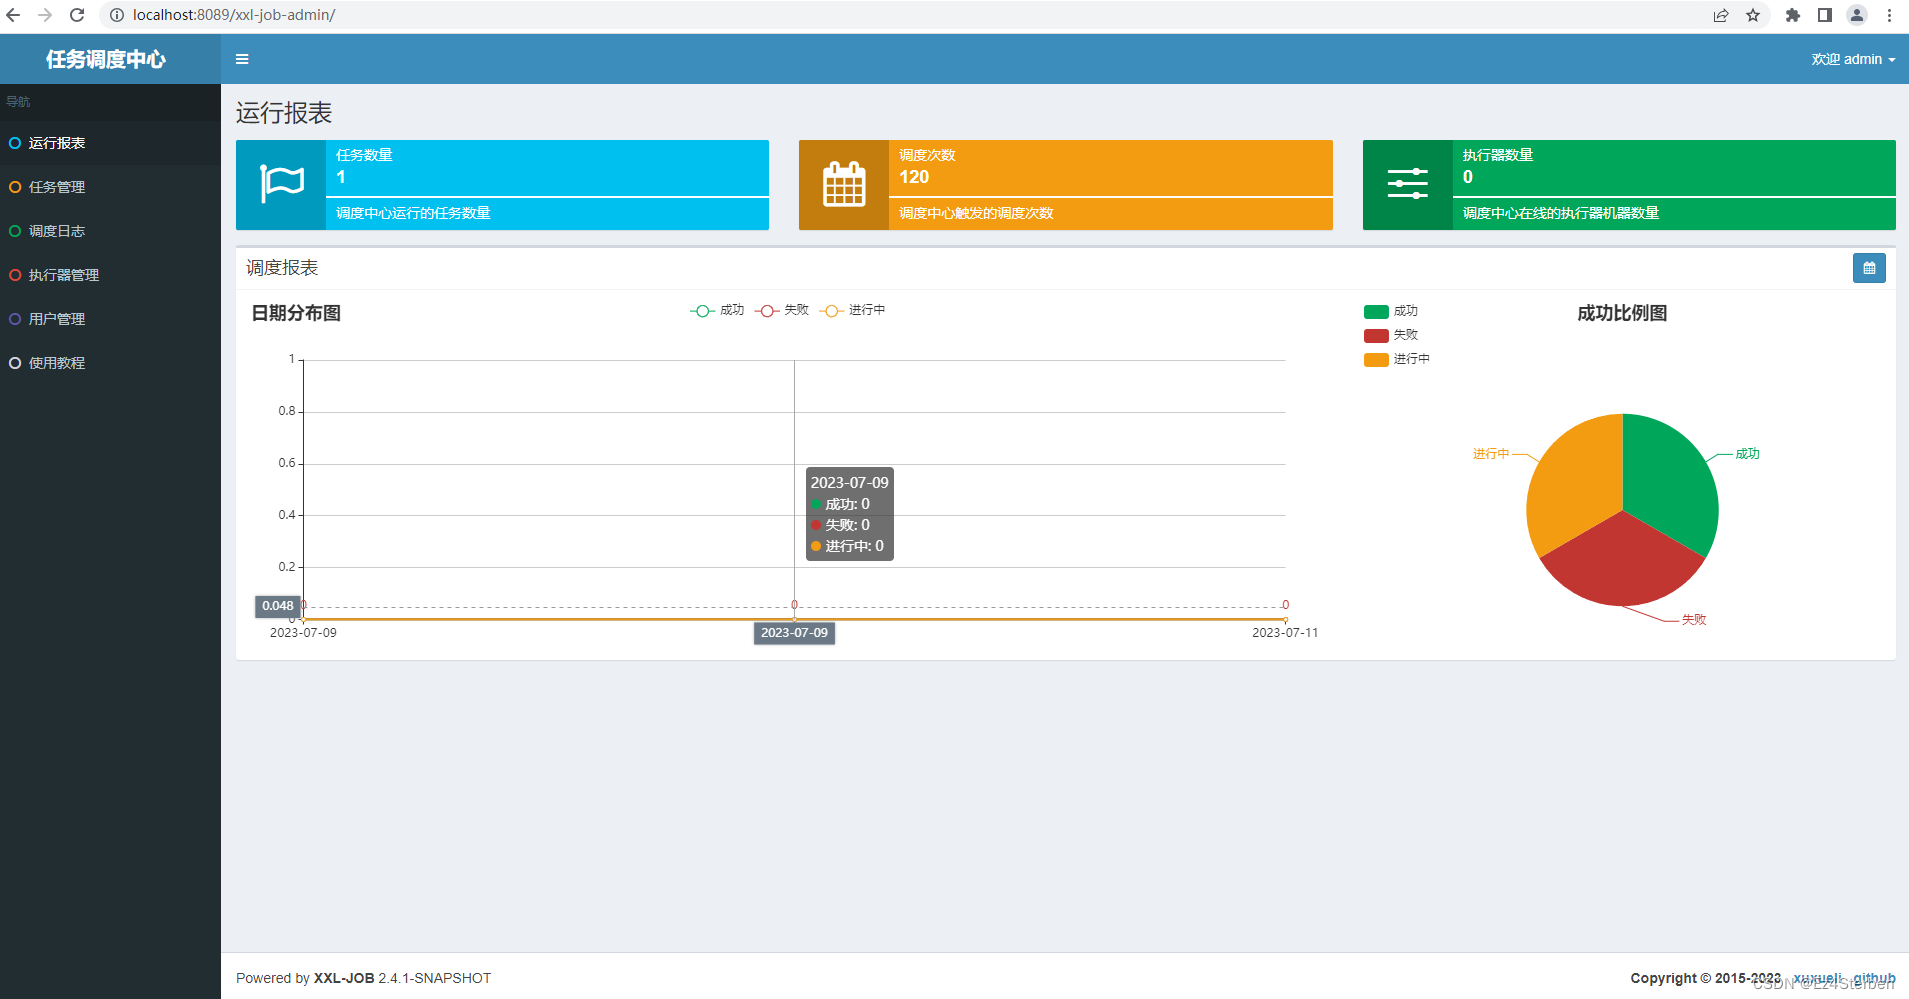Click the 任务调度中心 logo title
Screen dimensions: 1909x999
(106, 59)
